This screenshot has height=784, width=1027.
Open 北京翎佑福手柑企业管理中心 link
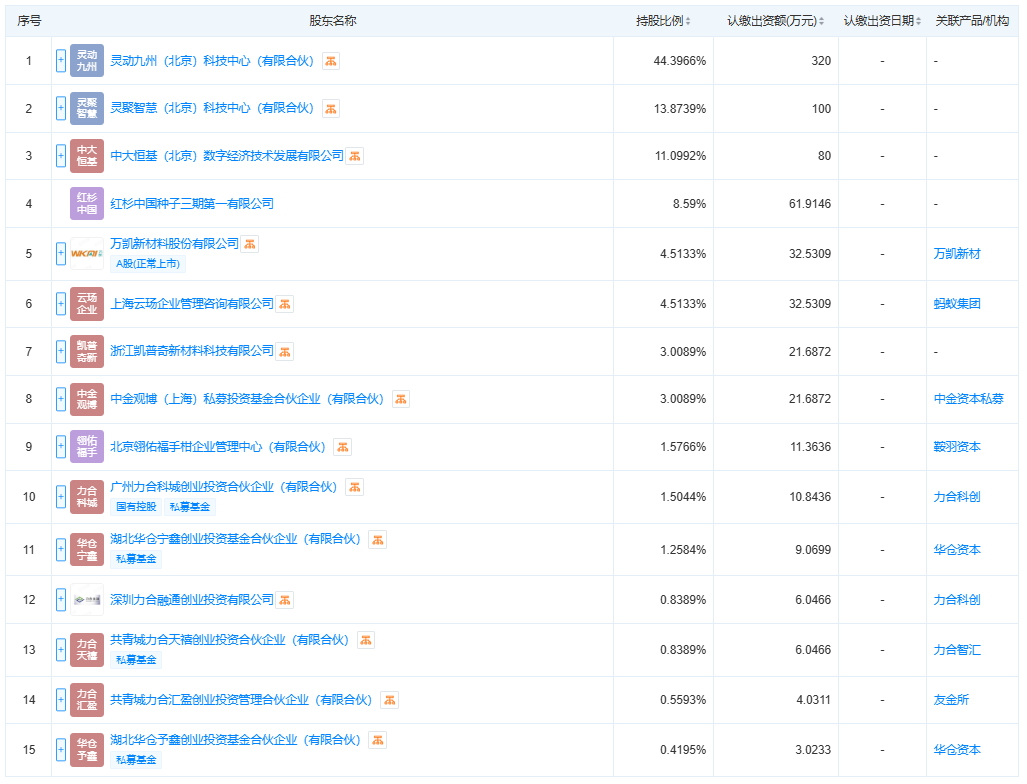click(x=217, y=447)
